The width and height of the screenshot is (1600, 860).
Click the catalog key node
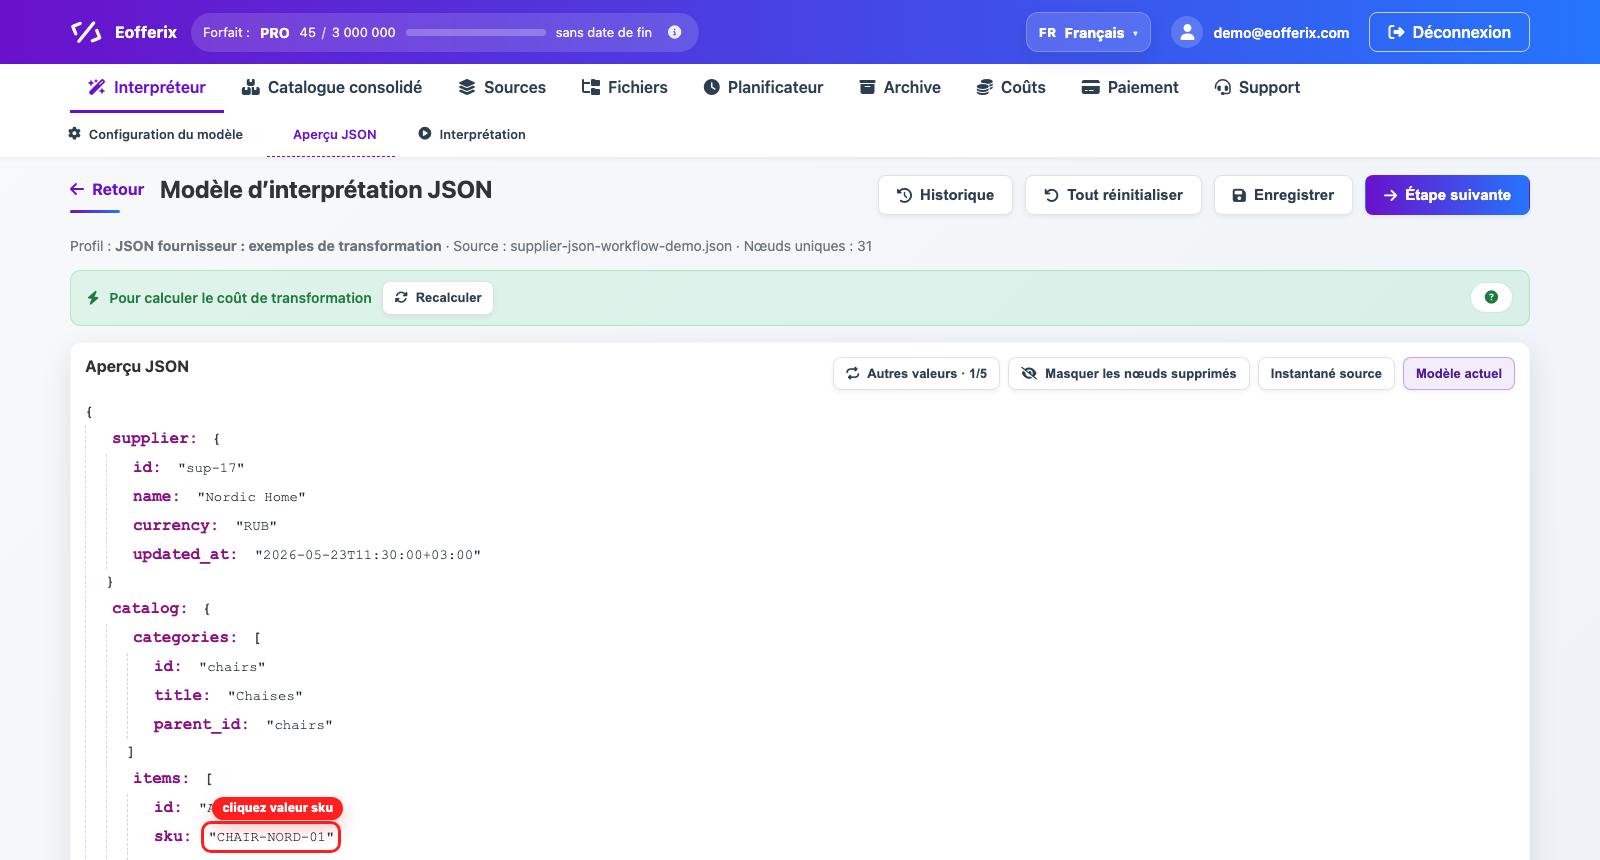click(x=149, y=608)
